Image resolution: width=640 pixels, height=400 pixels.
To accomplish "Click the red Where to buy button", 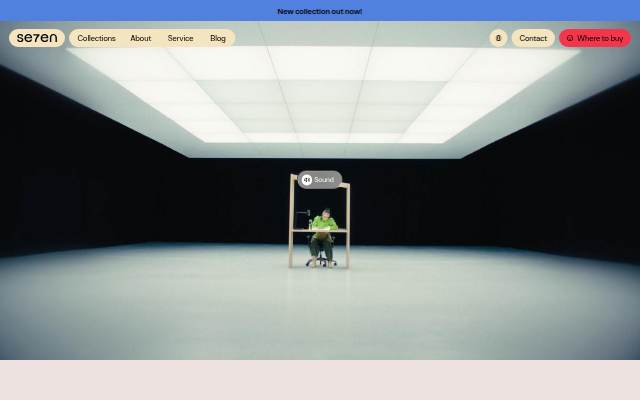I will tap(595, 38).
